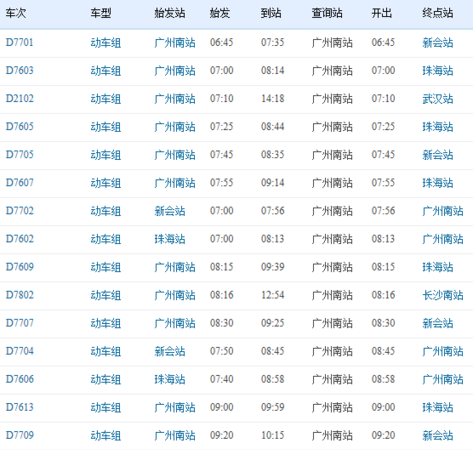The height and width of the screenshot is (450, 473).
Task: Open train D7602 link
Action: (20, 239)
